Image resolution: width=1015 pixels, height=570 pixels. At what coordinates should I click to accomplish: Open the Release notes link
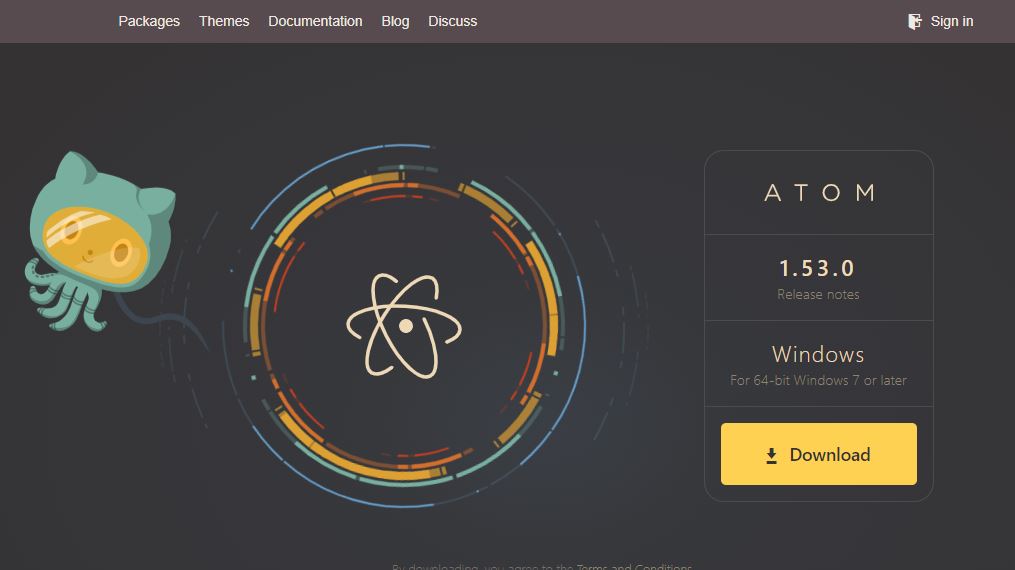tap(818, 294)
